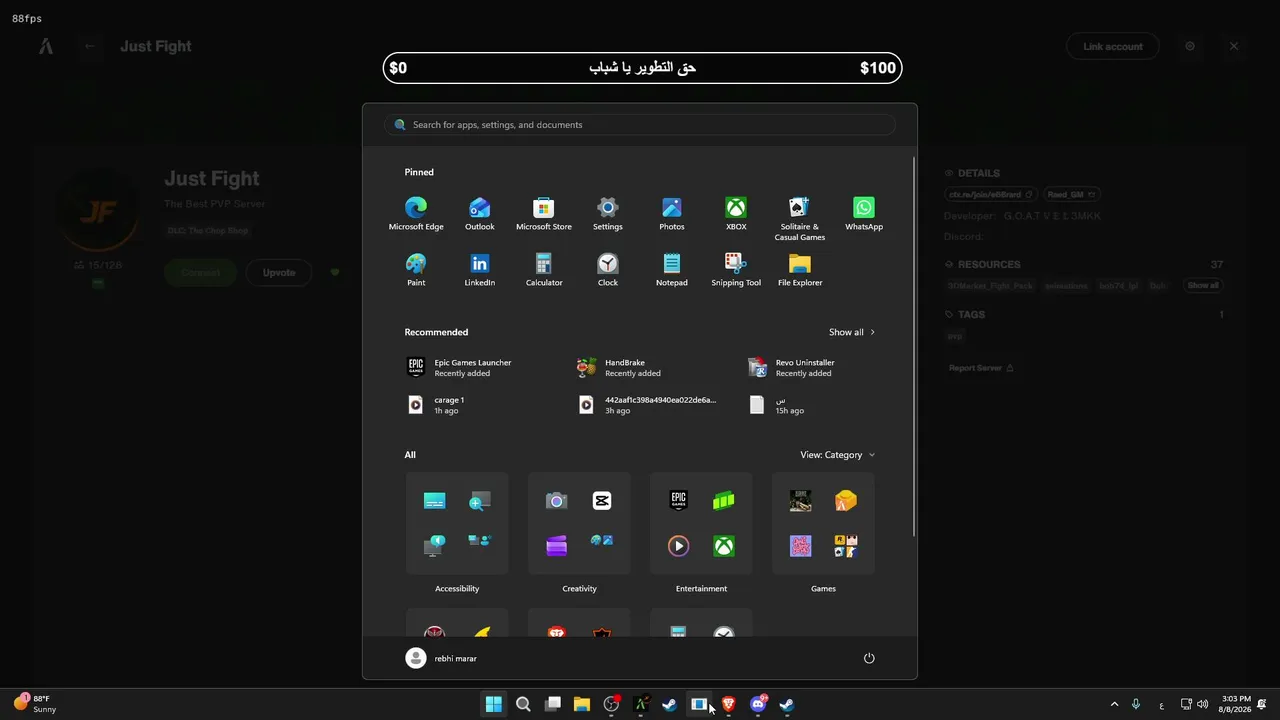Open the Microsoft Store pinned app
1280x720 pixels.
point(544,213)
